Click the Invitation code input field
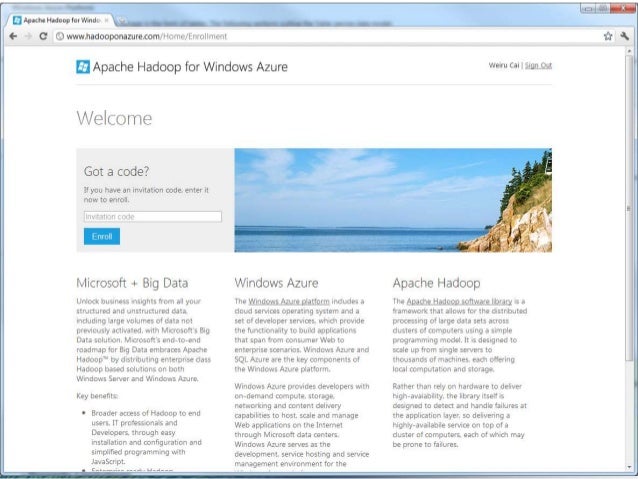 153,217
